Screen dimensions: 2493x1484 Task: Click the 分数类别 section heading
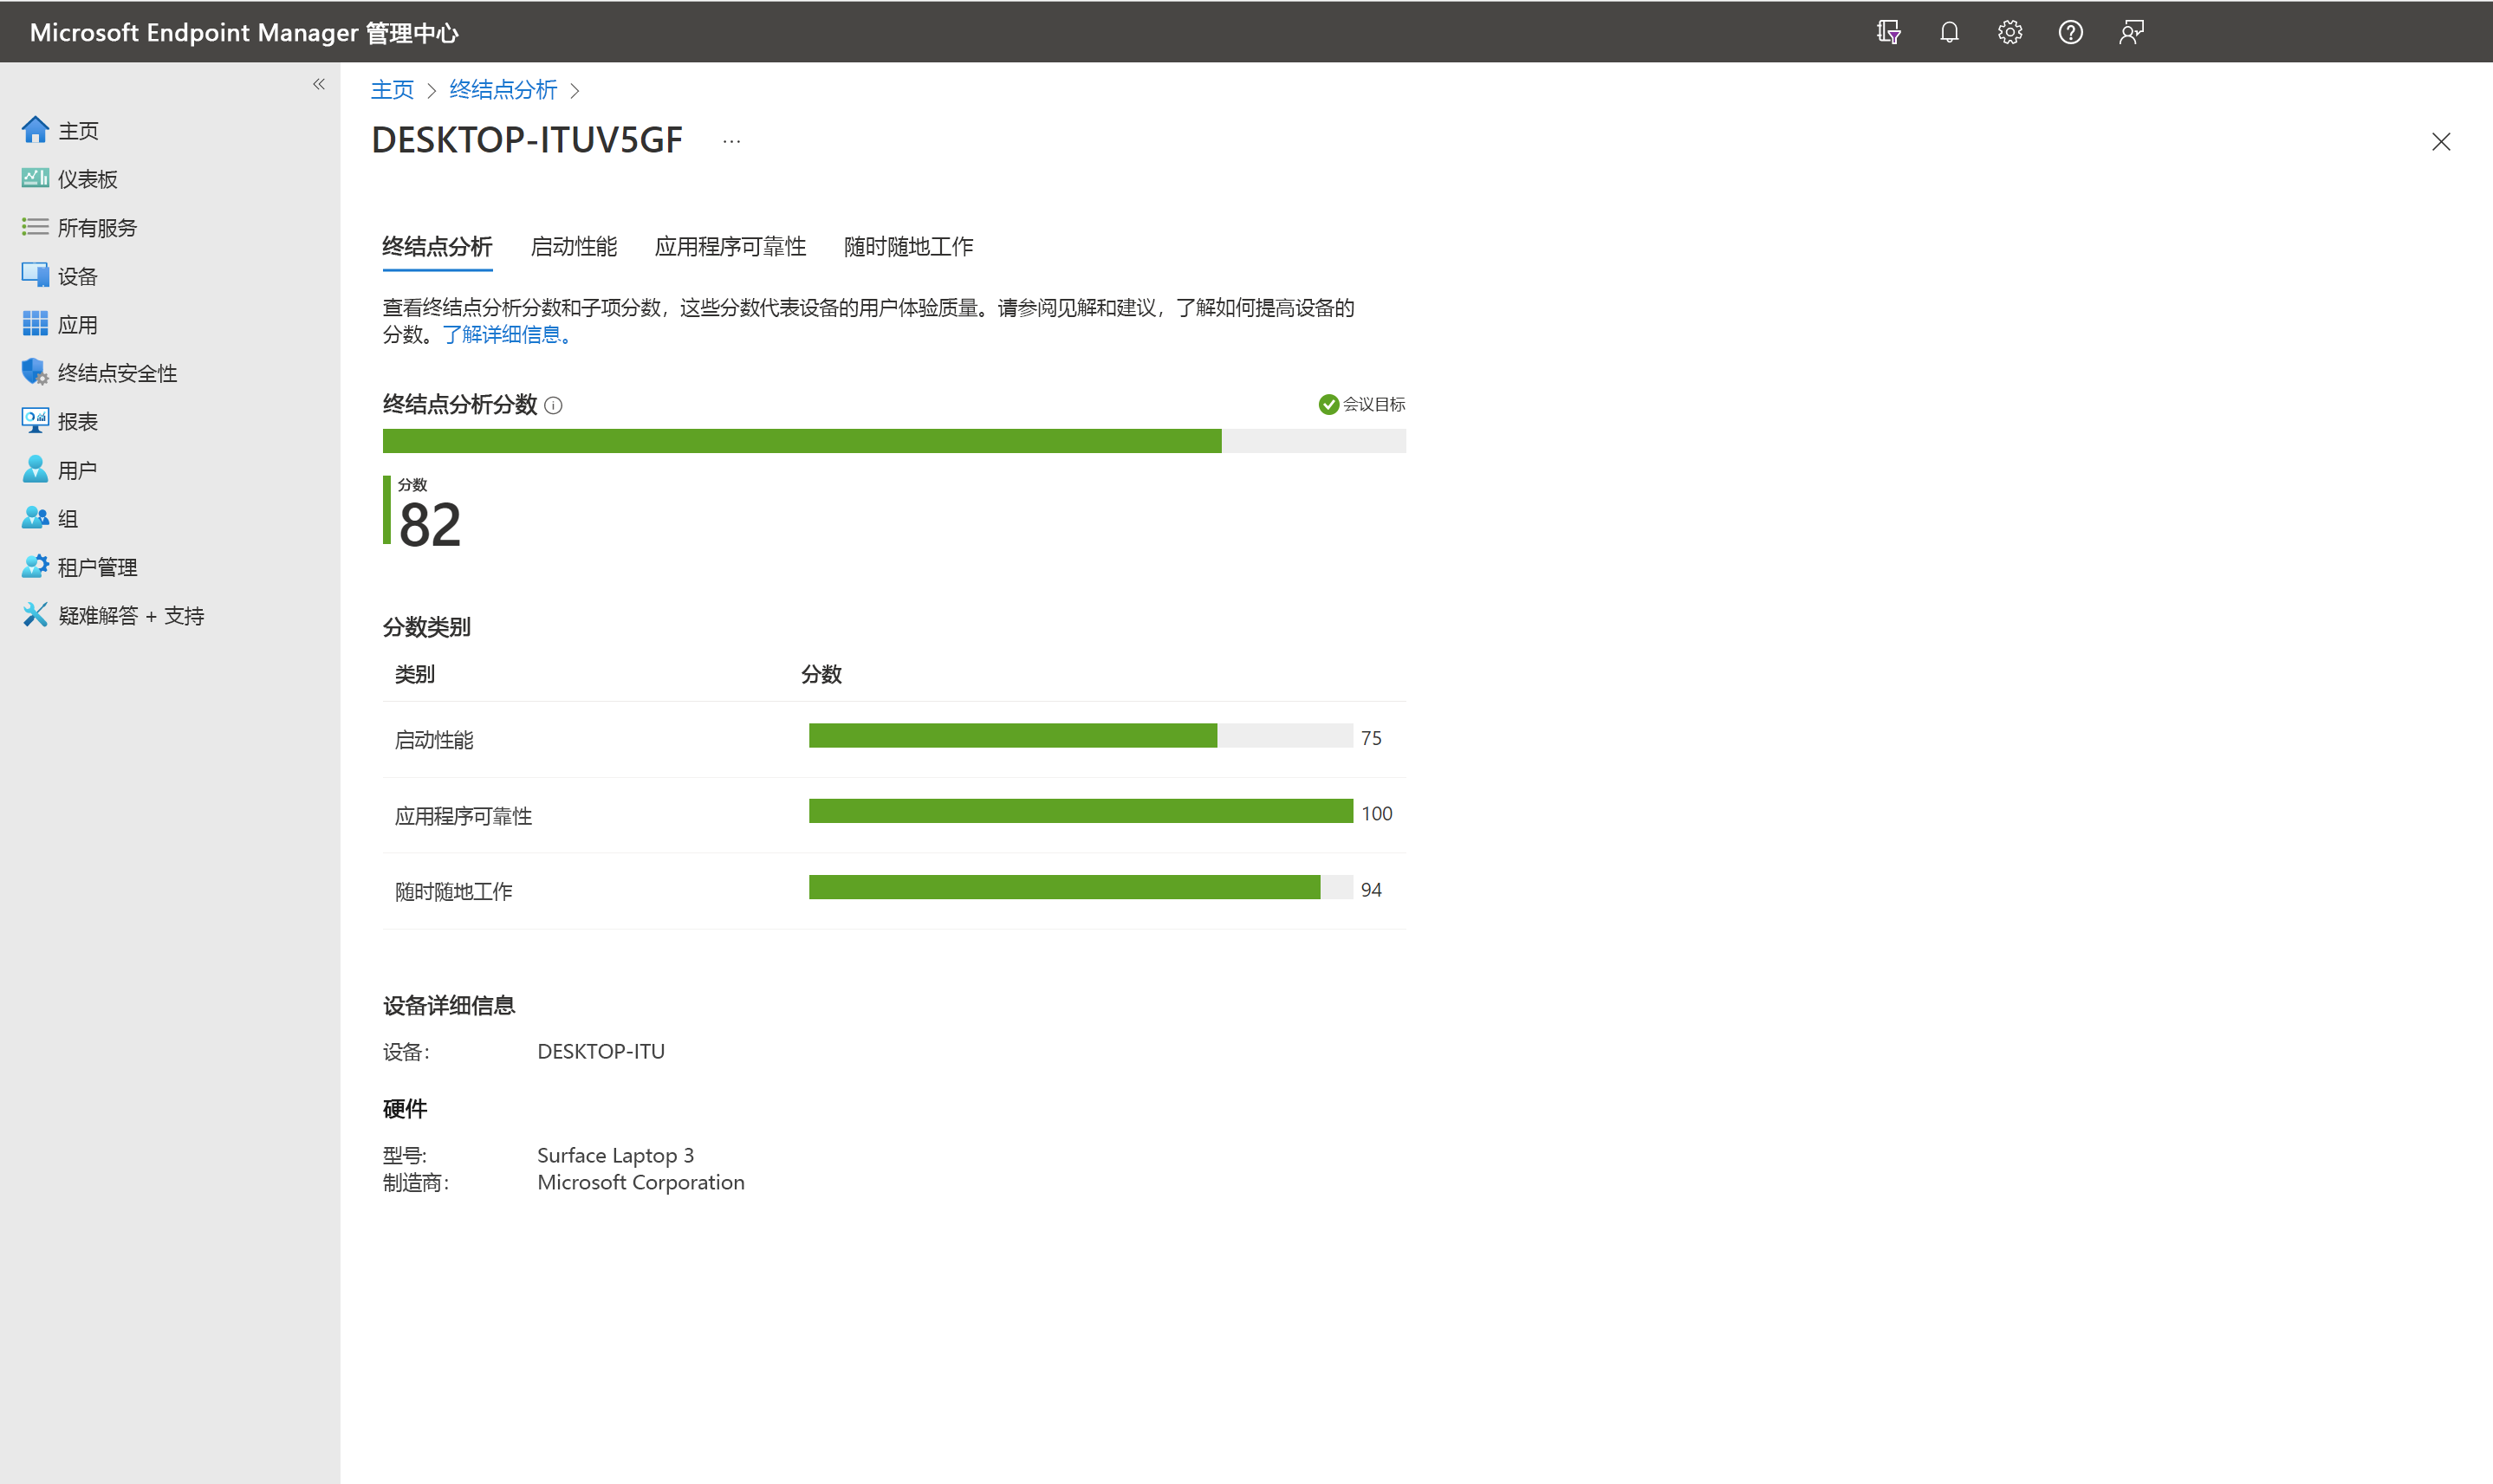click(x=427, y=627)
